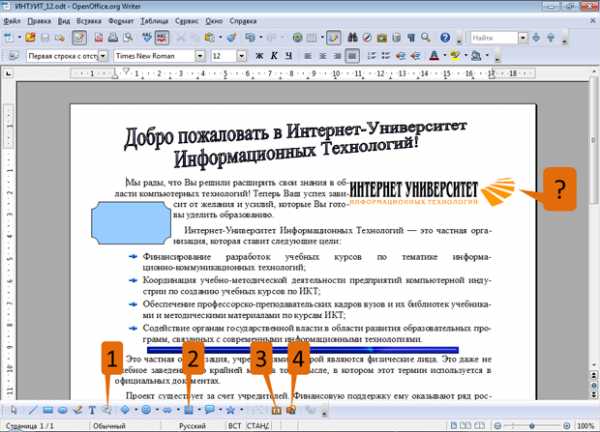
Task: Expand the Stars shapes dropdown arrow
Action: [x=241, y=410]
